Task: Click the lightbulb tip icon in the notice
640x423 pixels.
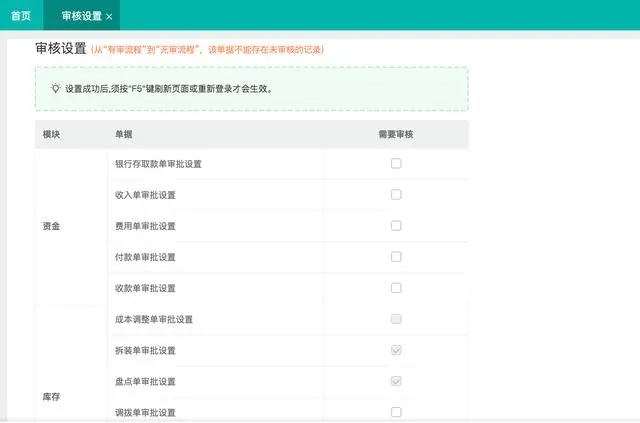Action: click(56, 88)
